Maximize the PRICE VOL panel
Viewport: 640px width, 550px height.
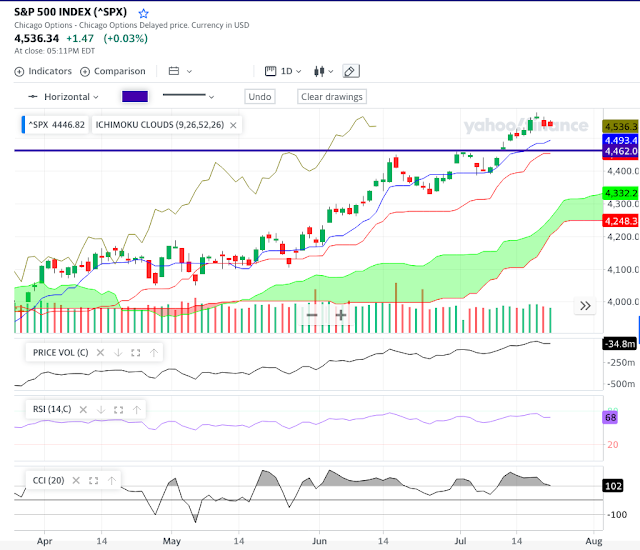tap(136, 353)
